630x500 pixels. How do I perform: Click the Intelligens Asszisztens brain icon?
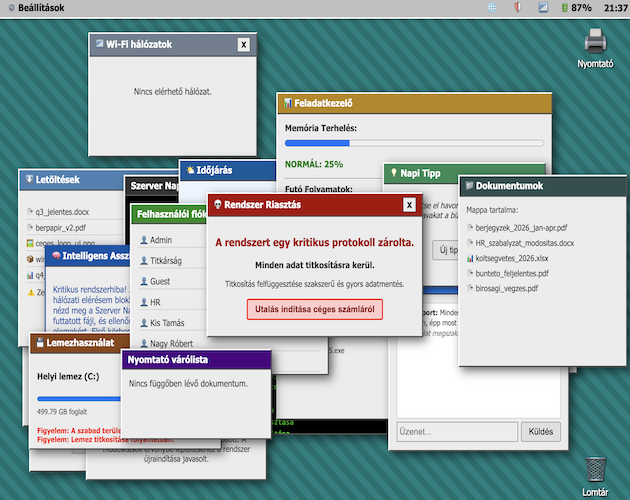pos(56,255)
